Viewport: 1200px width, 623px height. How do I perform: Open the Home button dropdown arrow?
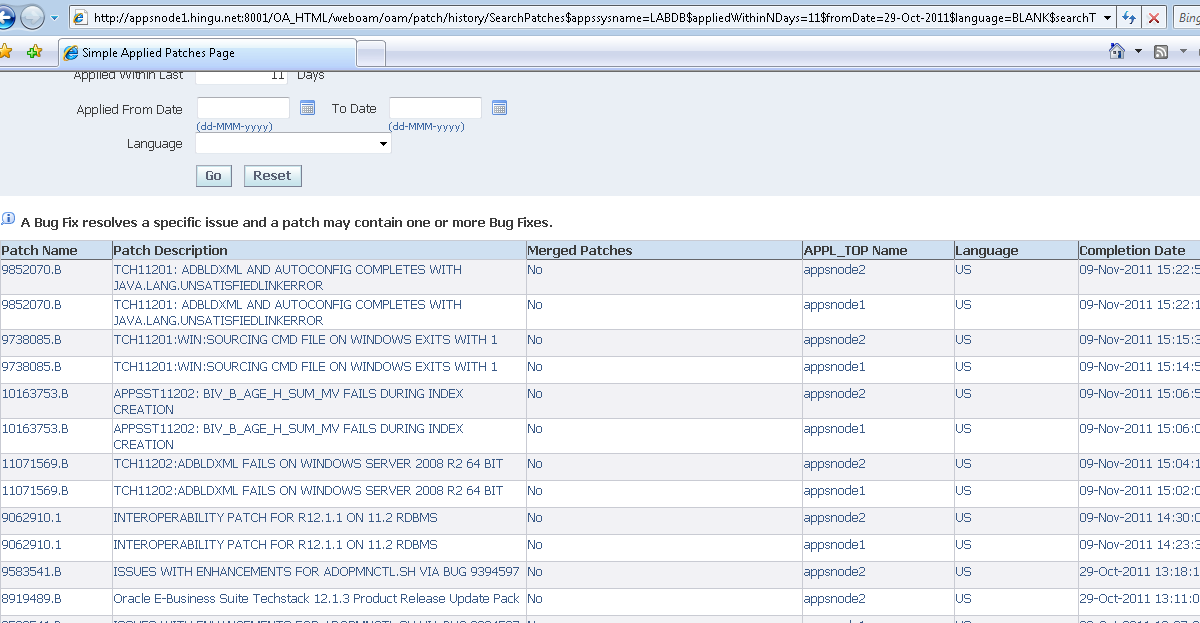(1138, 52)
